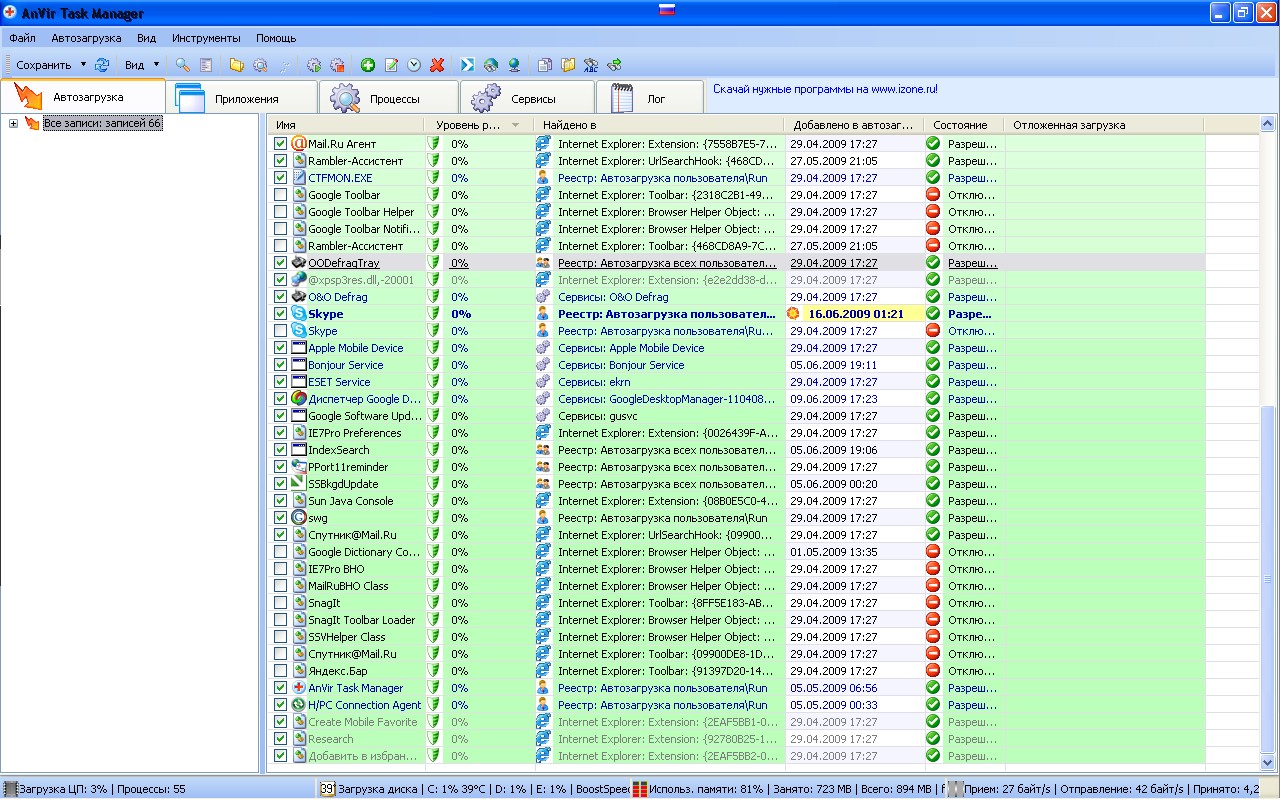Click the gear with magnifier toolbar icon
The image size is (1280, 800).
pos(260,65)
